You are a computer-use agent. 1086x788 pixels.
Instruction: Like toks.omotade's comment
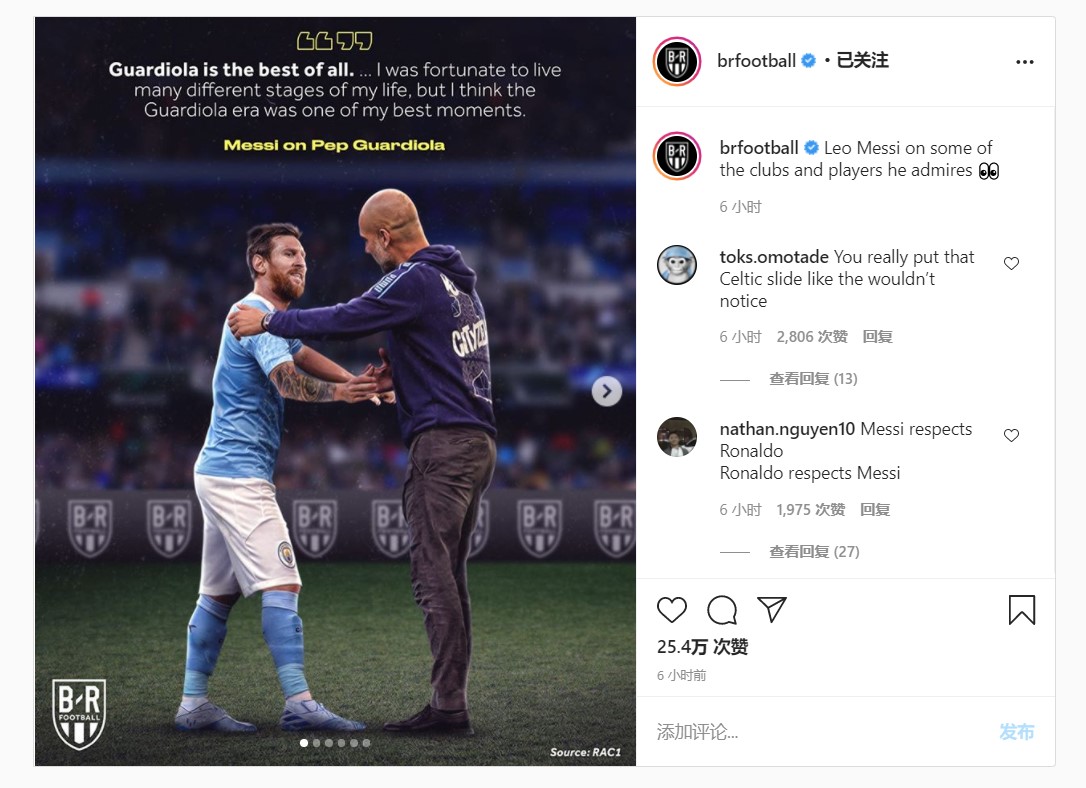[1011, 263]
